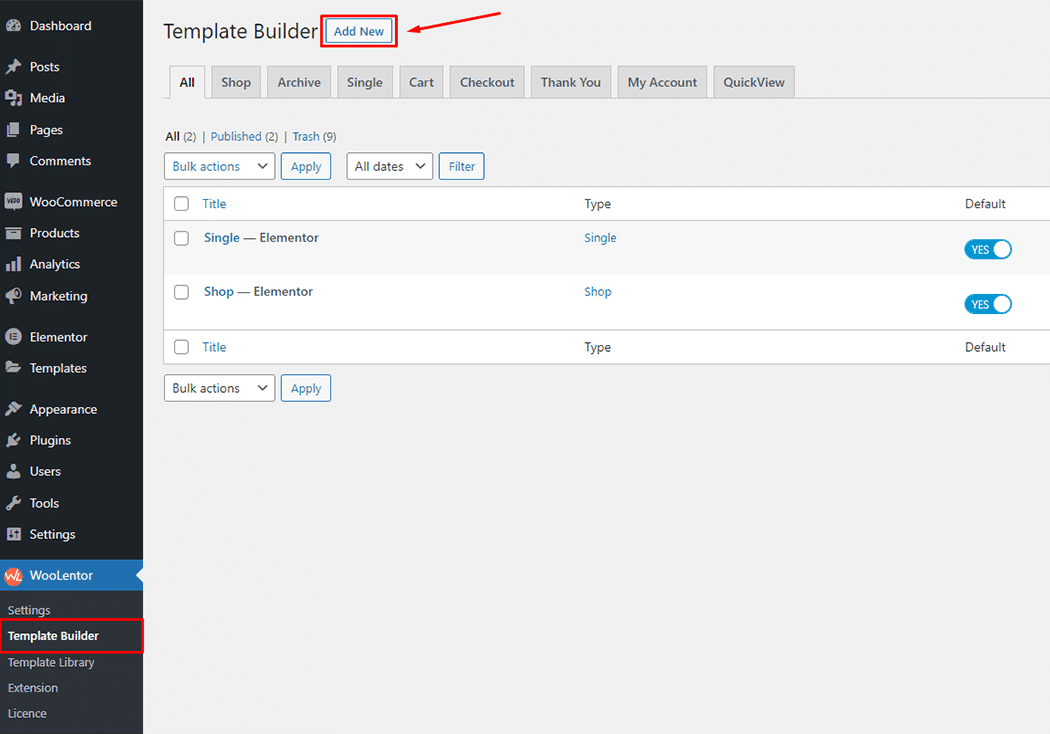Click the Plugins plug icon
This screenshot has height=734, width=1050.
[x=14, y=441]
